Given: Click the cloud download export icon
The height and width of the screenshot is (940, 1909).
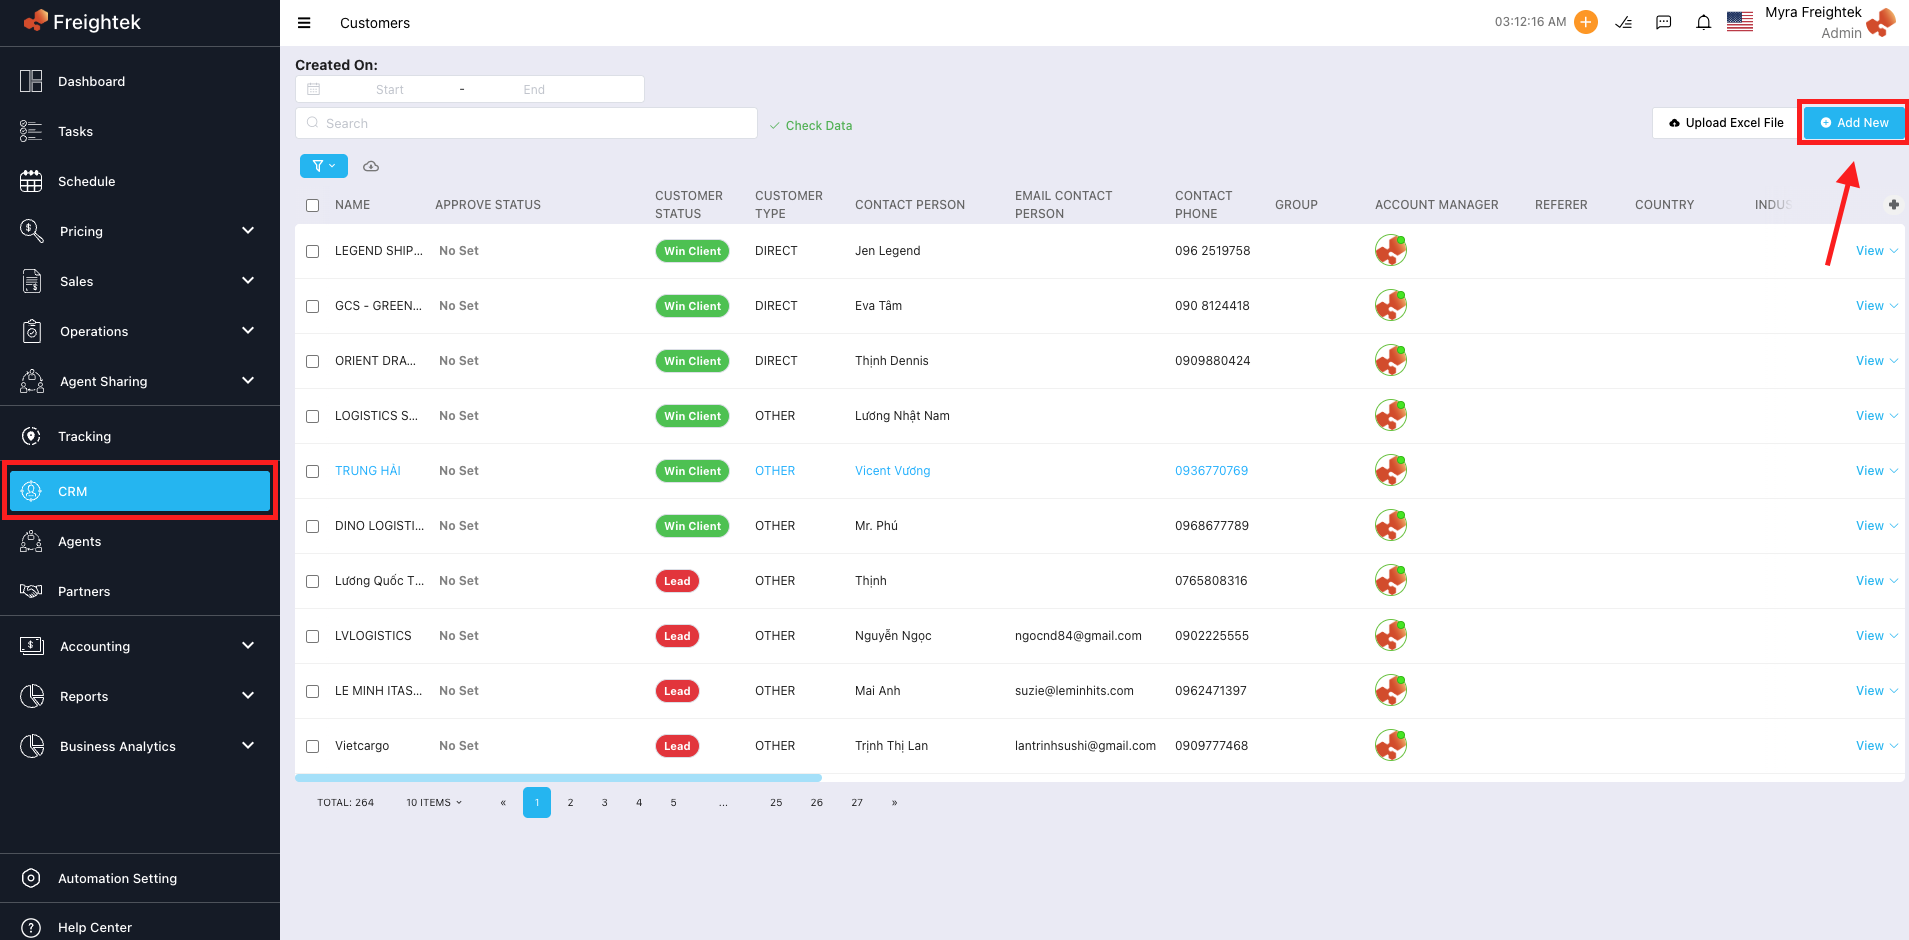Looking at the screenshot, I should point(371,166).
